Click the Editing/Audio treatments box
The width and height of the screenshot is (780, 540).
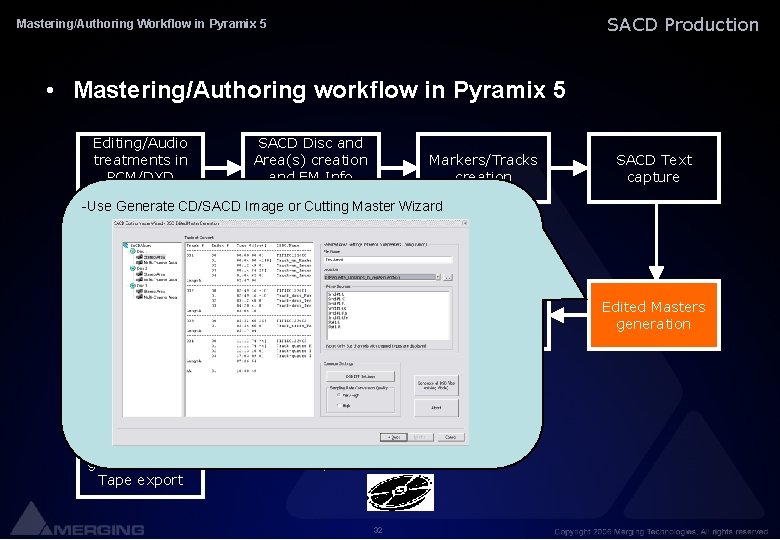140,156
